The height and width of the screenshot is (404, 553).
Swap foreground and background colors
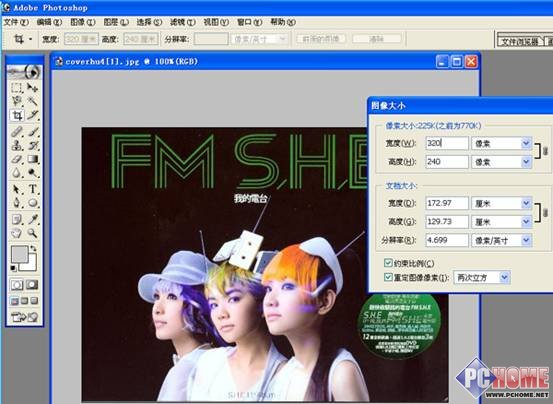[x=34, y=249]
